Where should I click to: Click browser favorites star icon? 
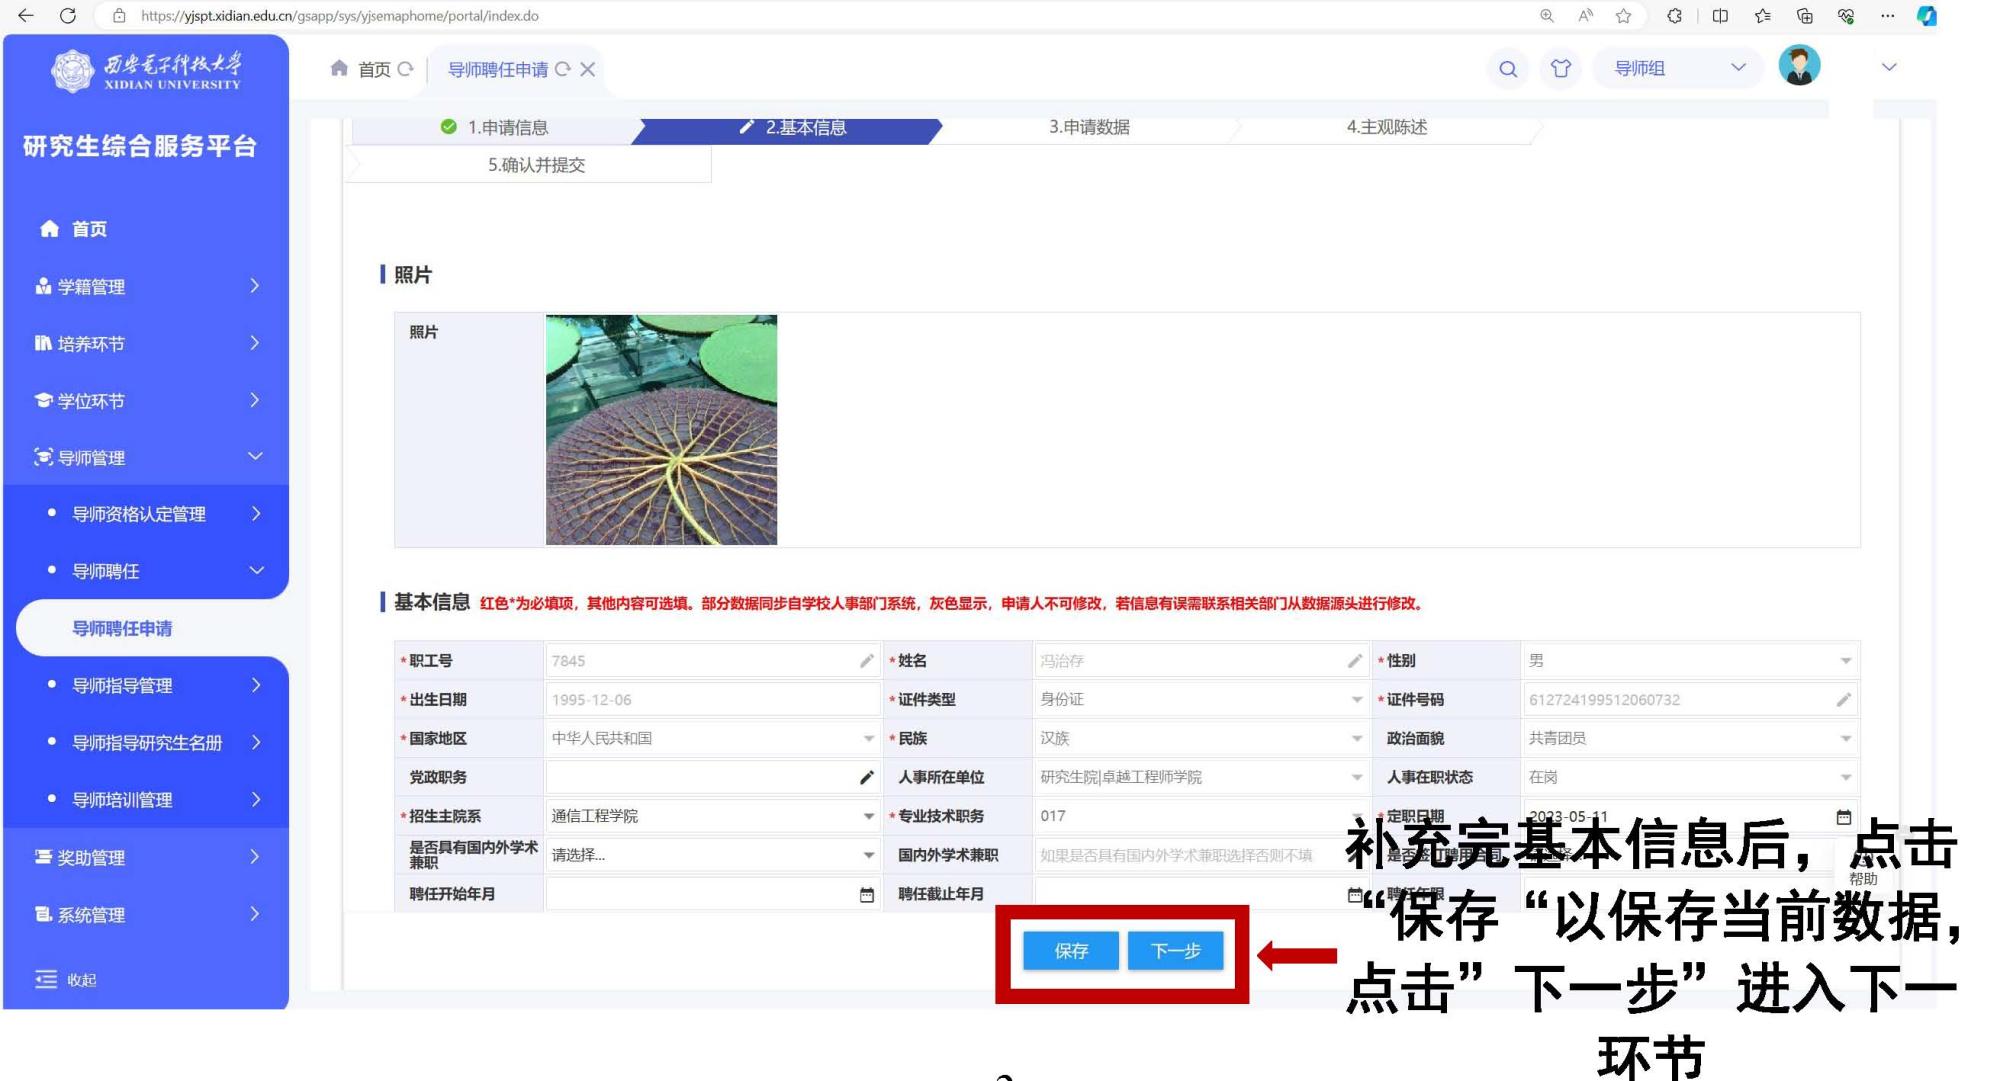pos(1623,16)
